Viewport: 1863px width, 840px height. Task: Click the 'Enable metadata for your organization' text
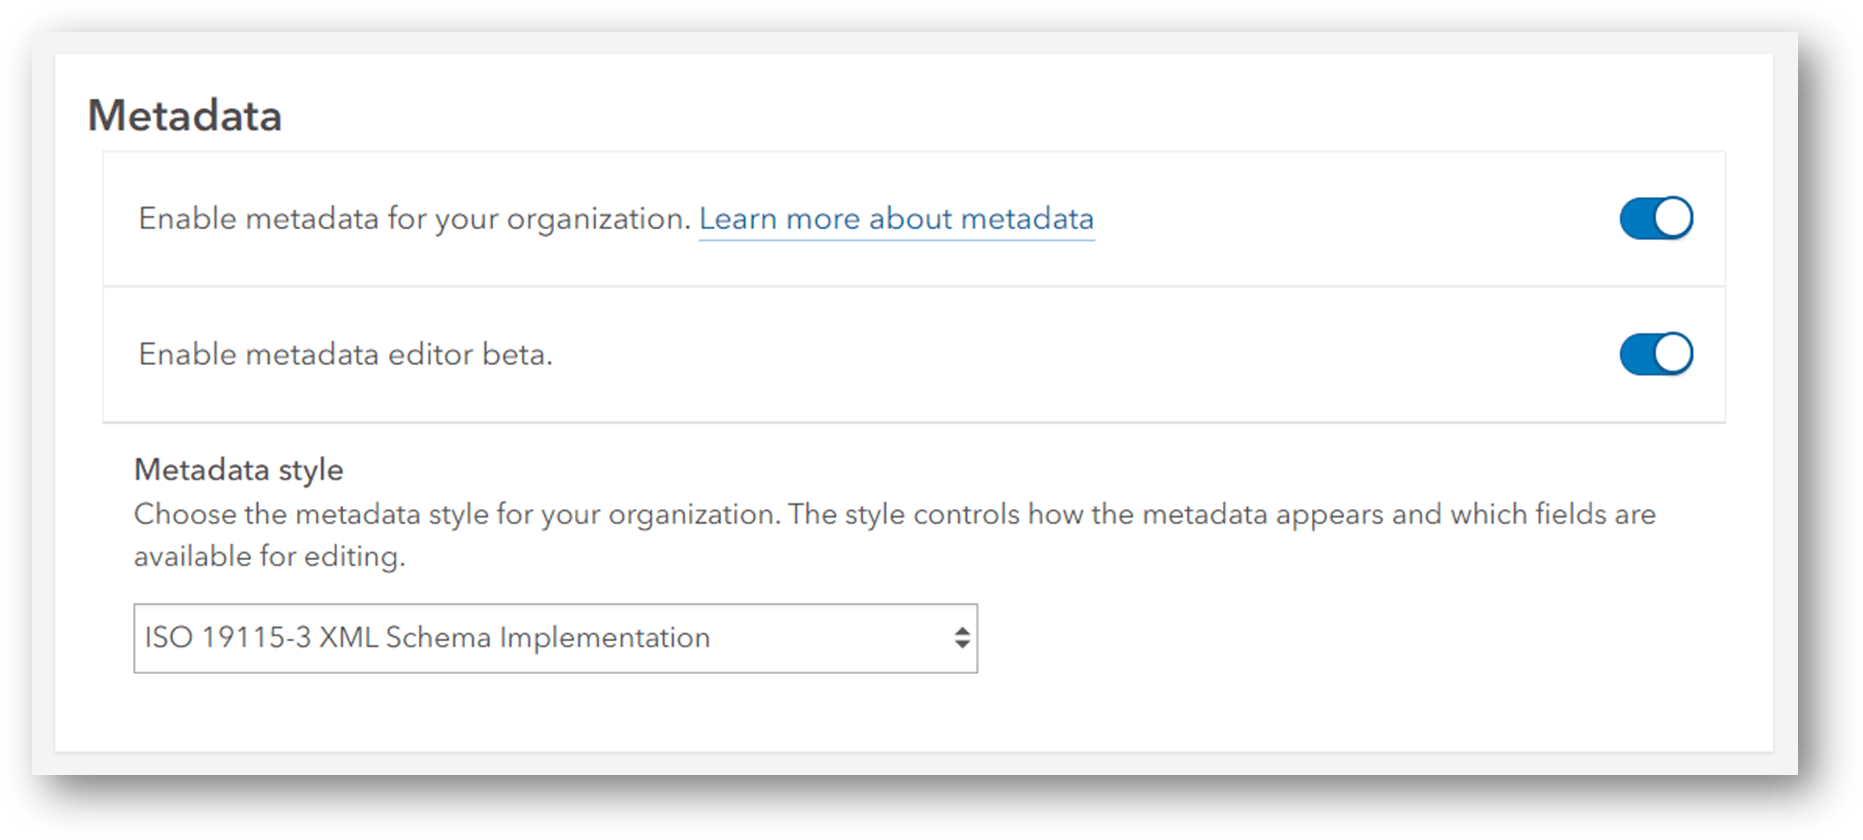pos(413,218)
